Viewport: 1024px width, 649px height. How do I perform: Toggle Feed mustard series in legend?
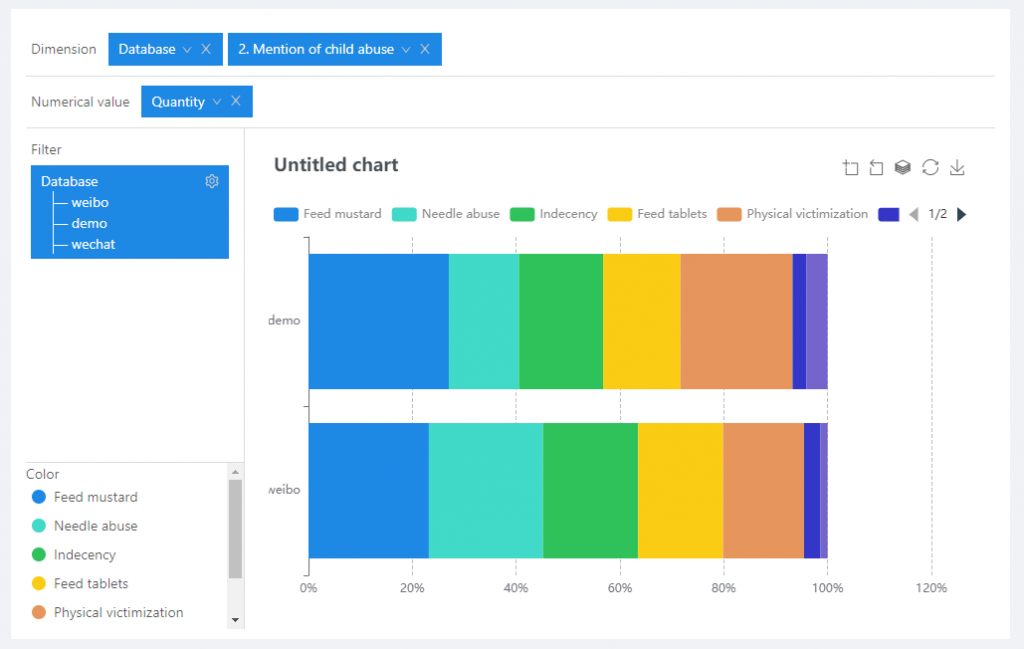pos(327,214)
